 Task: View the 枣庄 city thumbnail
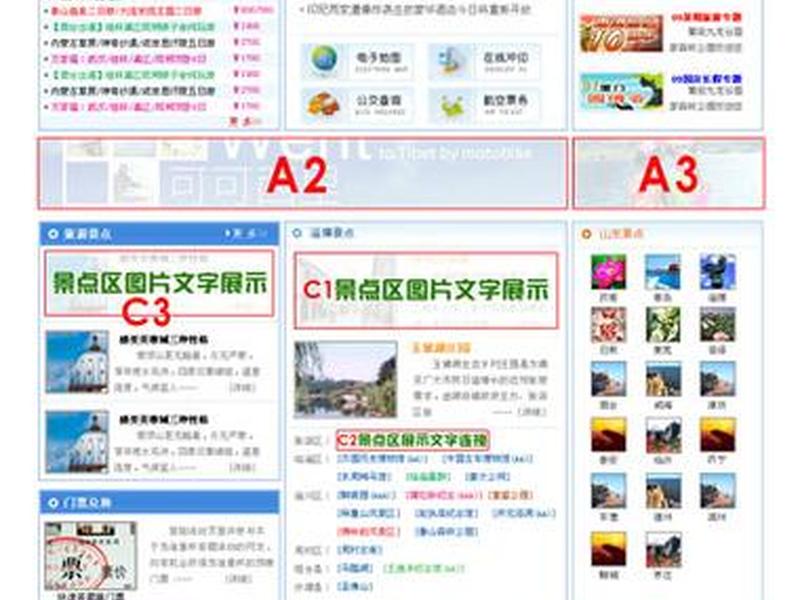point(663,549)
